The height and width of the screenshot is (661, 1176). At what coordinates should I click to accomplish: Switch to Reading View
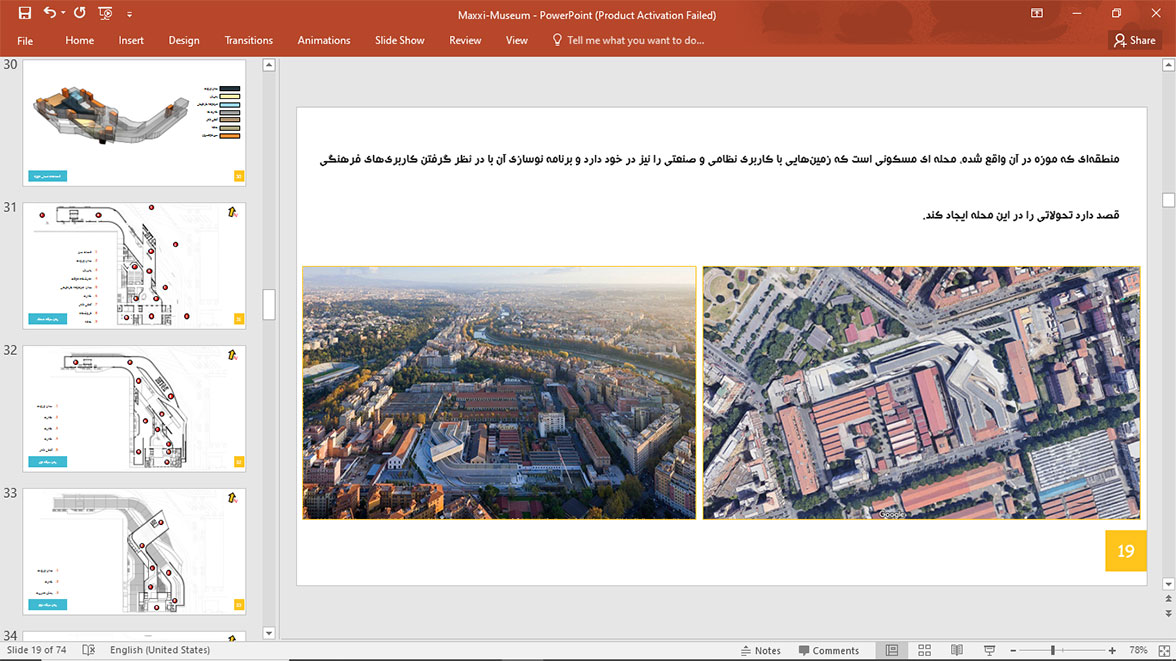tap(957, 650)
